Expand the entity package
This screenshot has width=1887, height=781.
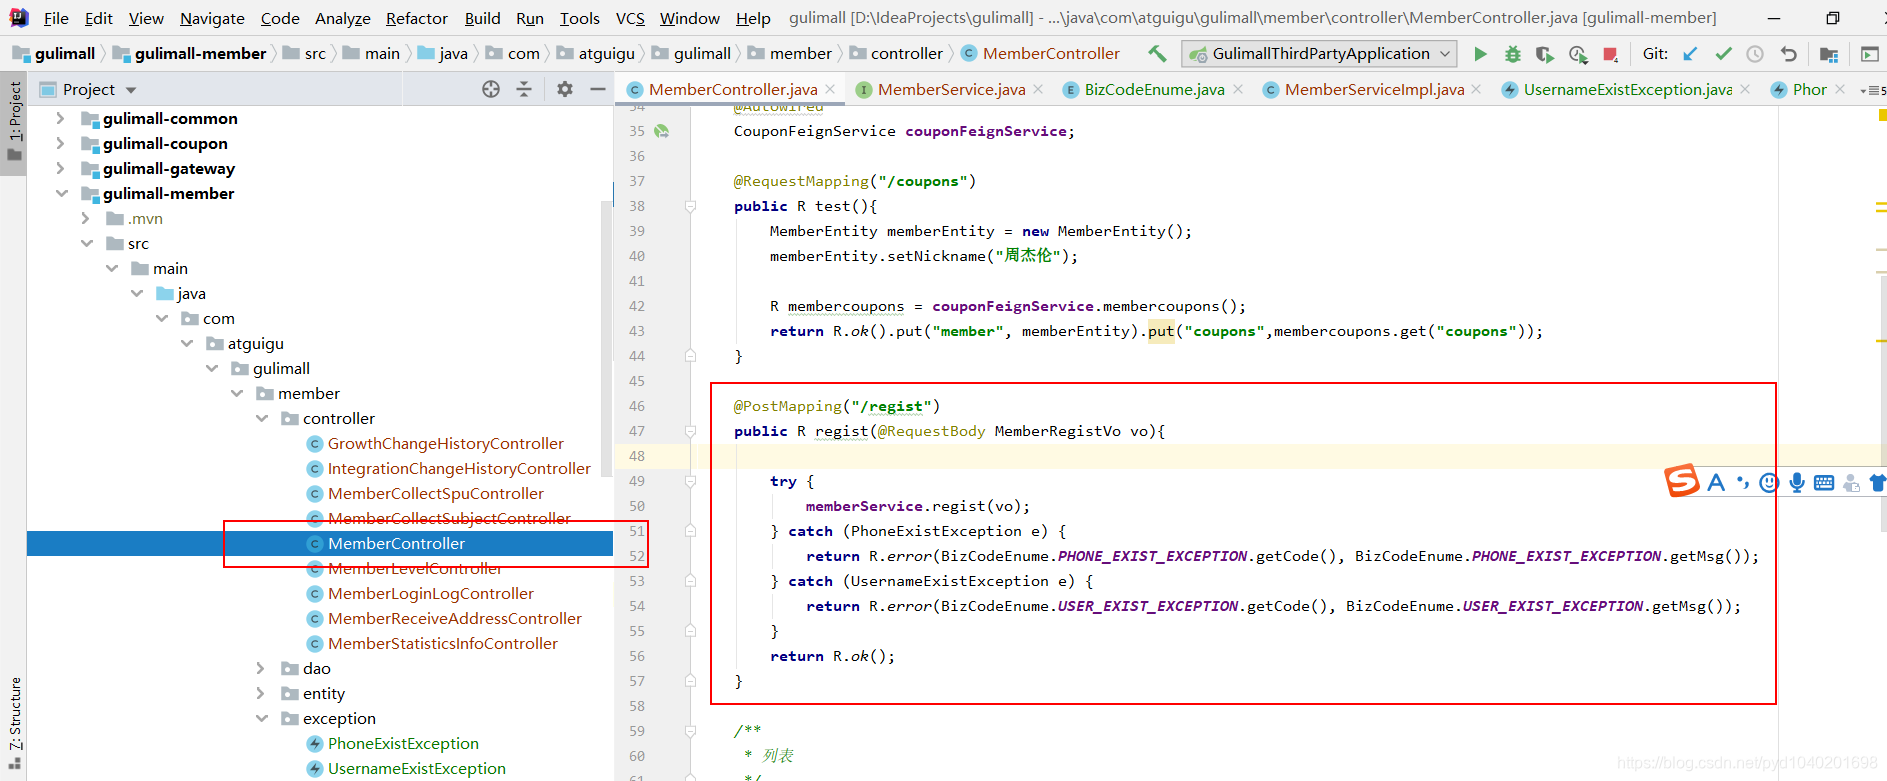pyautogui.click(x=260, y=693)
